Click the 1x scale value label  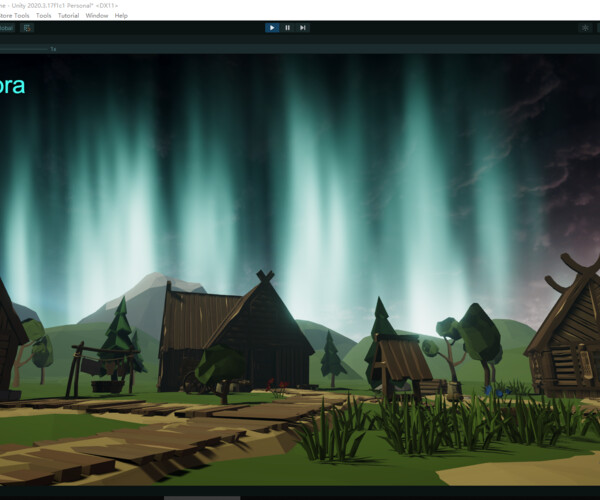[x=53, y=49]
